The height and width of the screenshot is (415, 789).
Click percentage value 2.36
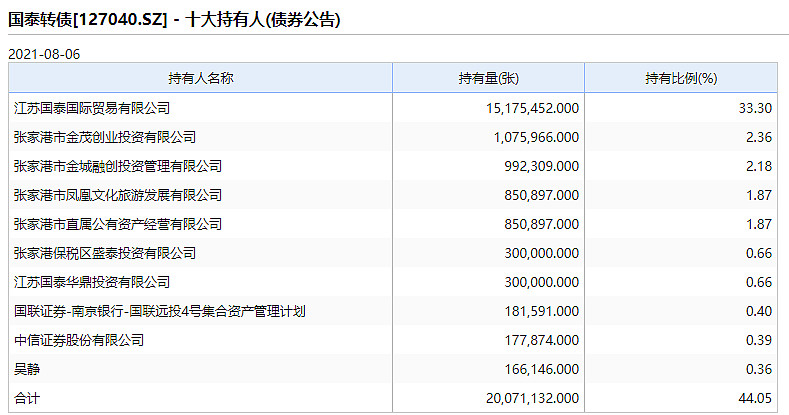click(x=759, y=137)
